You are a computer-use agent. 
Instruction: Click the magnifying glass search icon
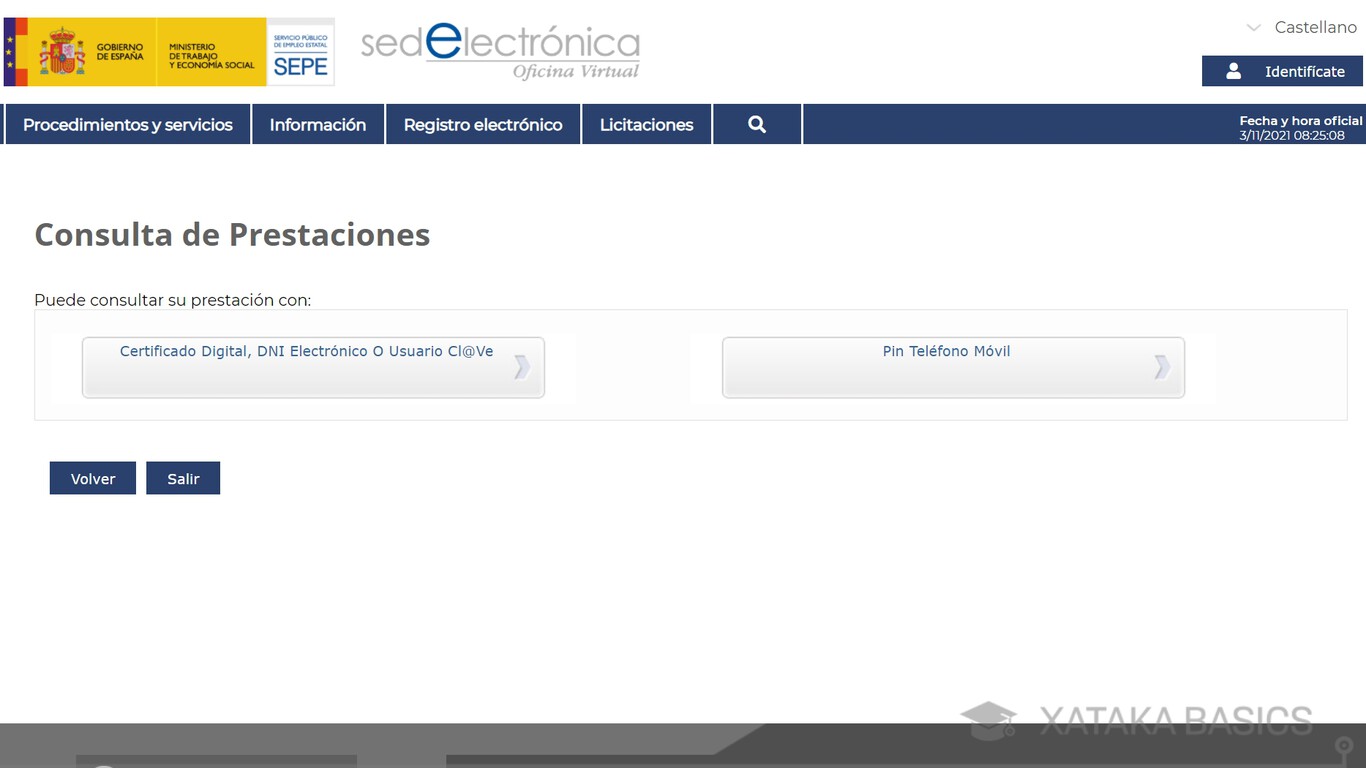(x=757, y=125)
